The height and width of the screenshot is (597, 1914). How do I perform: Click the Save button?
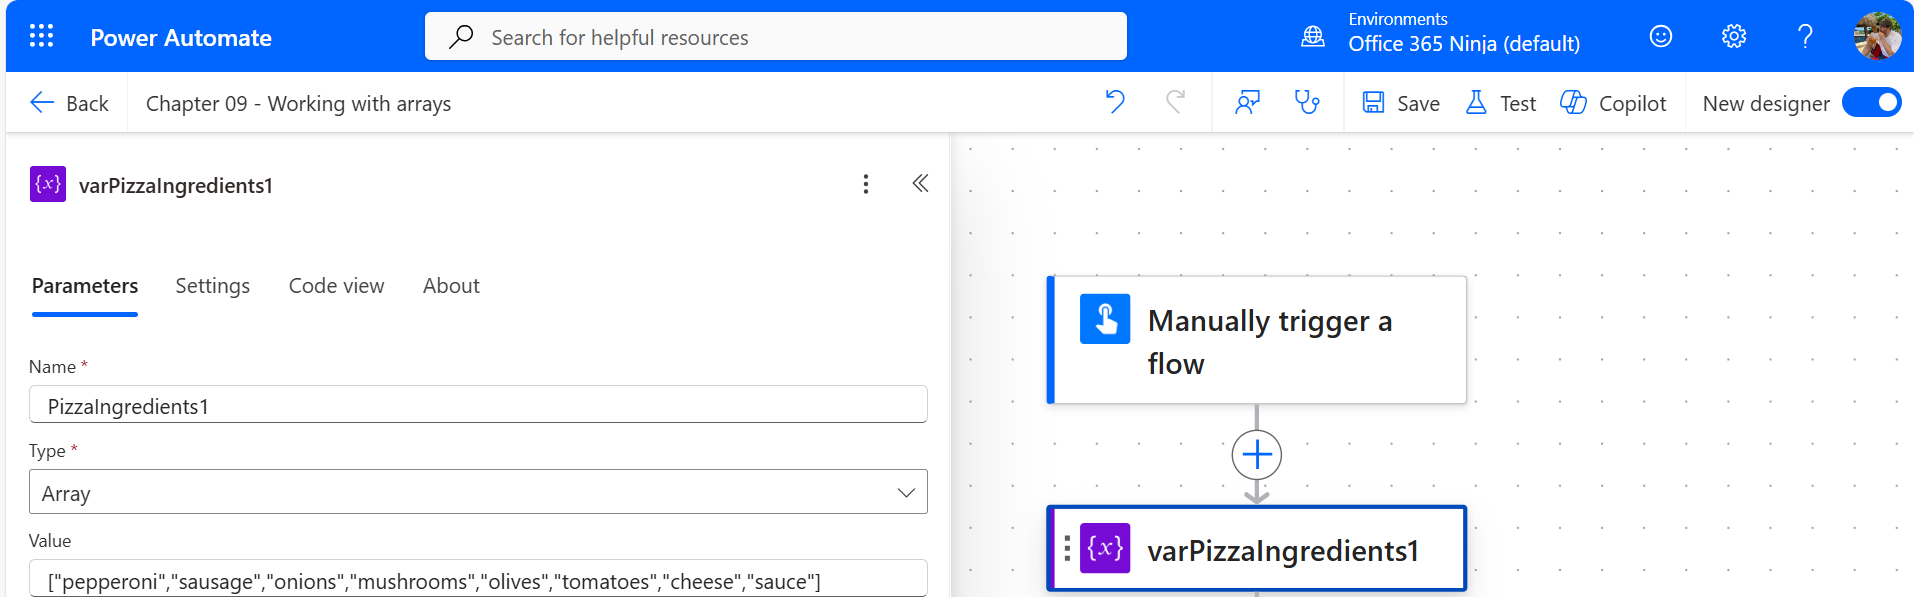tap(1401, 103)
